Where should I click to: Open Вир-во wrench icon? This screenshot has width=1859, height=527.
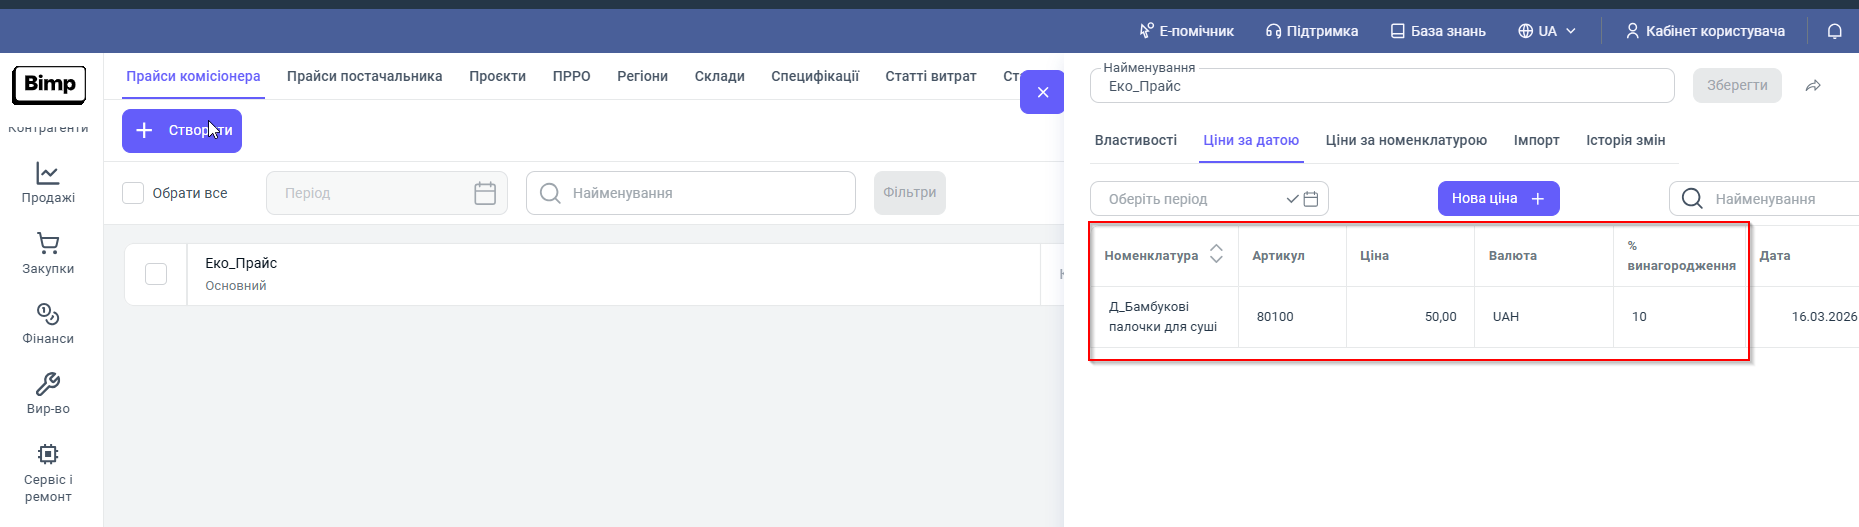48,394
